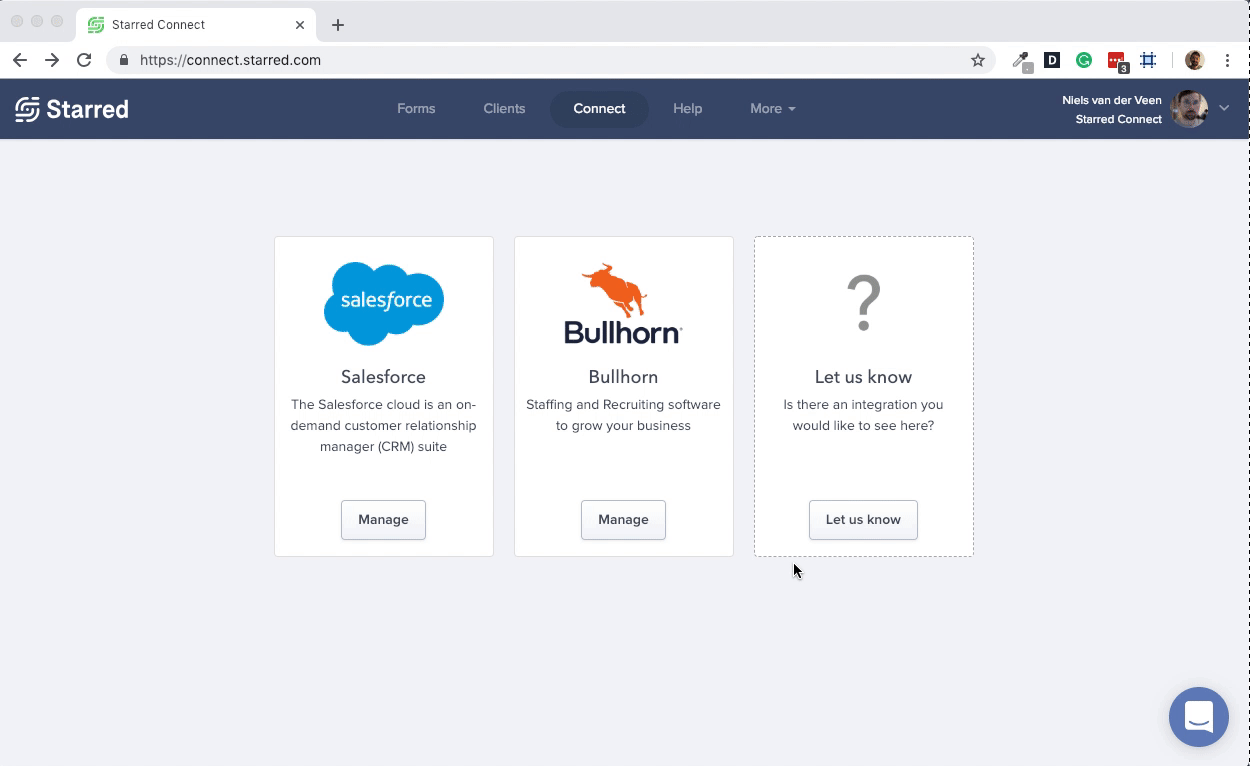The width and height of the screenshot is (1250, 766).
Task: Click the user profile avatar
Action: click(x=1189, y=109)
